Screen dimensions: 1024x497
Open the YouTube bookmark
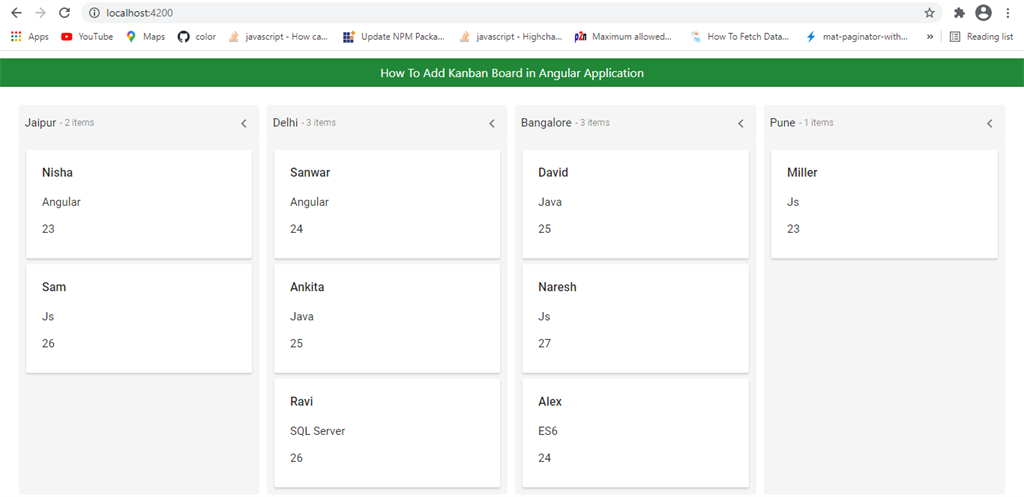(87, 37)
